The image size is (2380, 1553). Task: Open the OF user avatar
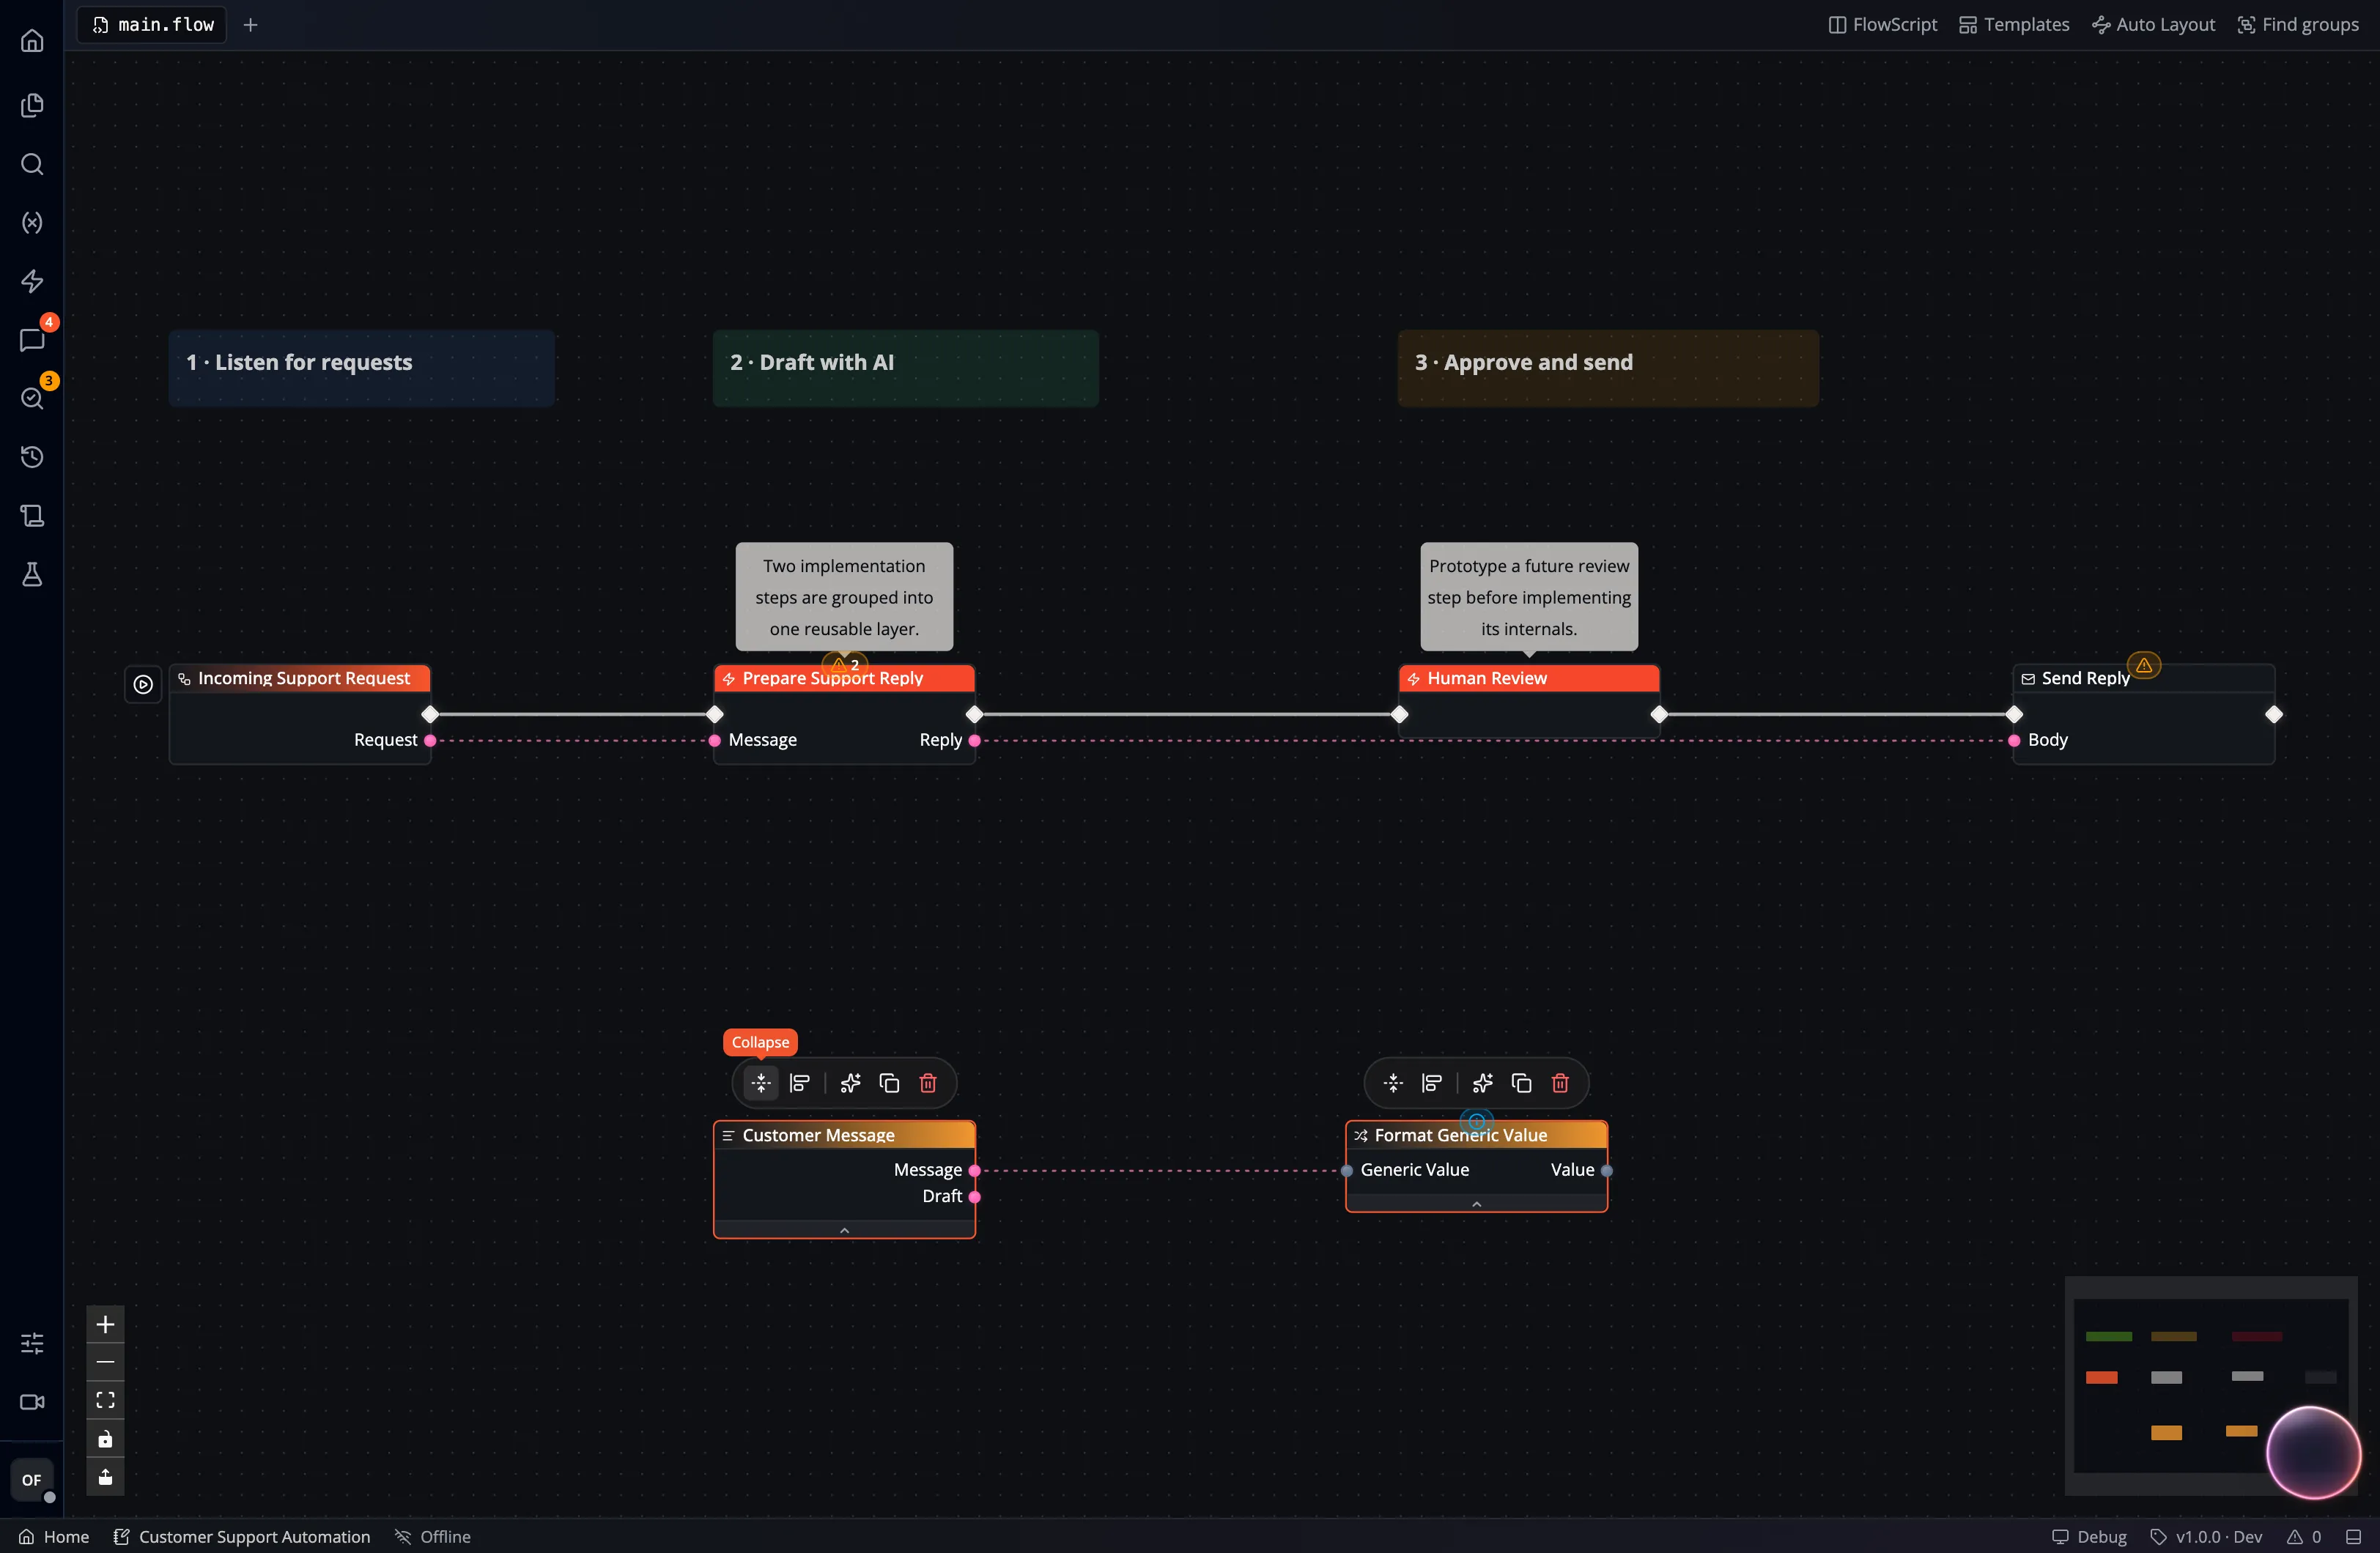pos(32,1480)
